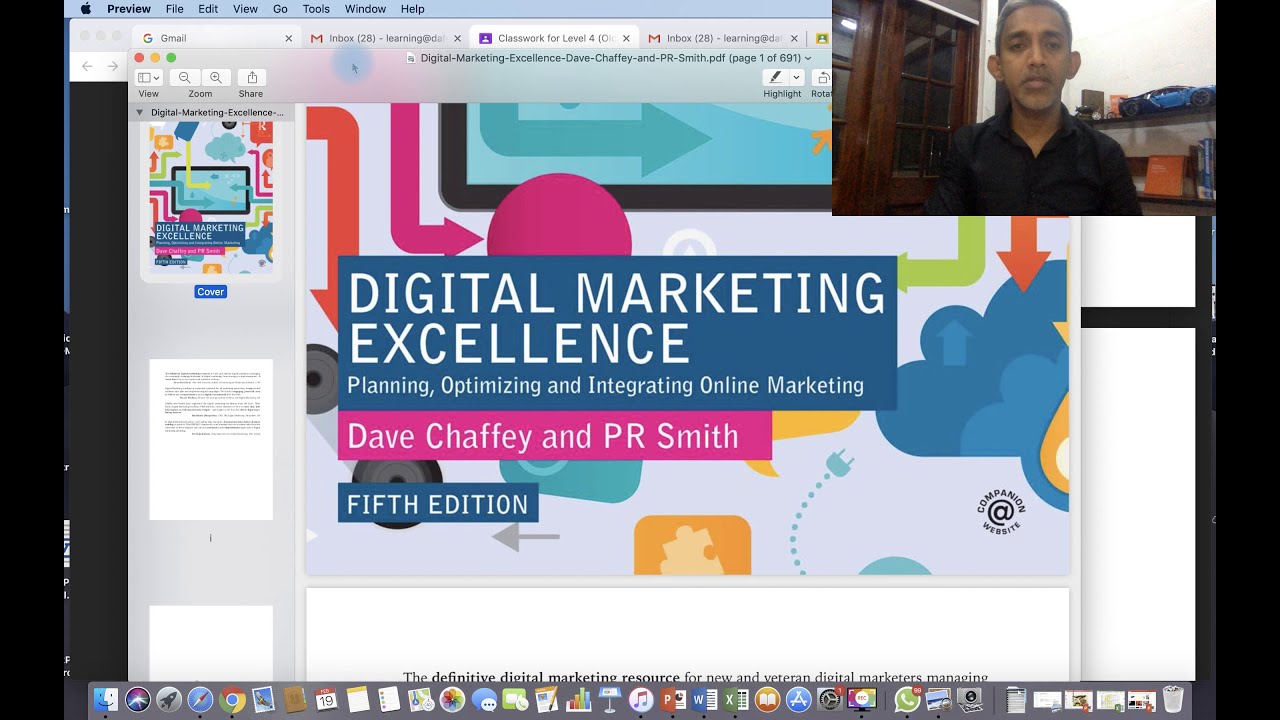The height and width of the screenshot is (720, 1280).
Task: Open Microsoft Word icon in Dock
Action: click(x=704, y=699)
